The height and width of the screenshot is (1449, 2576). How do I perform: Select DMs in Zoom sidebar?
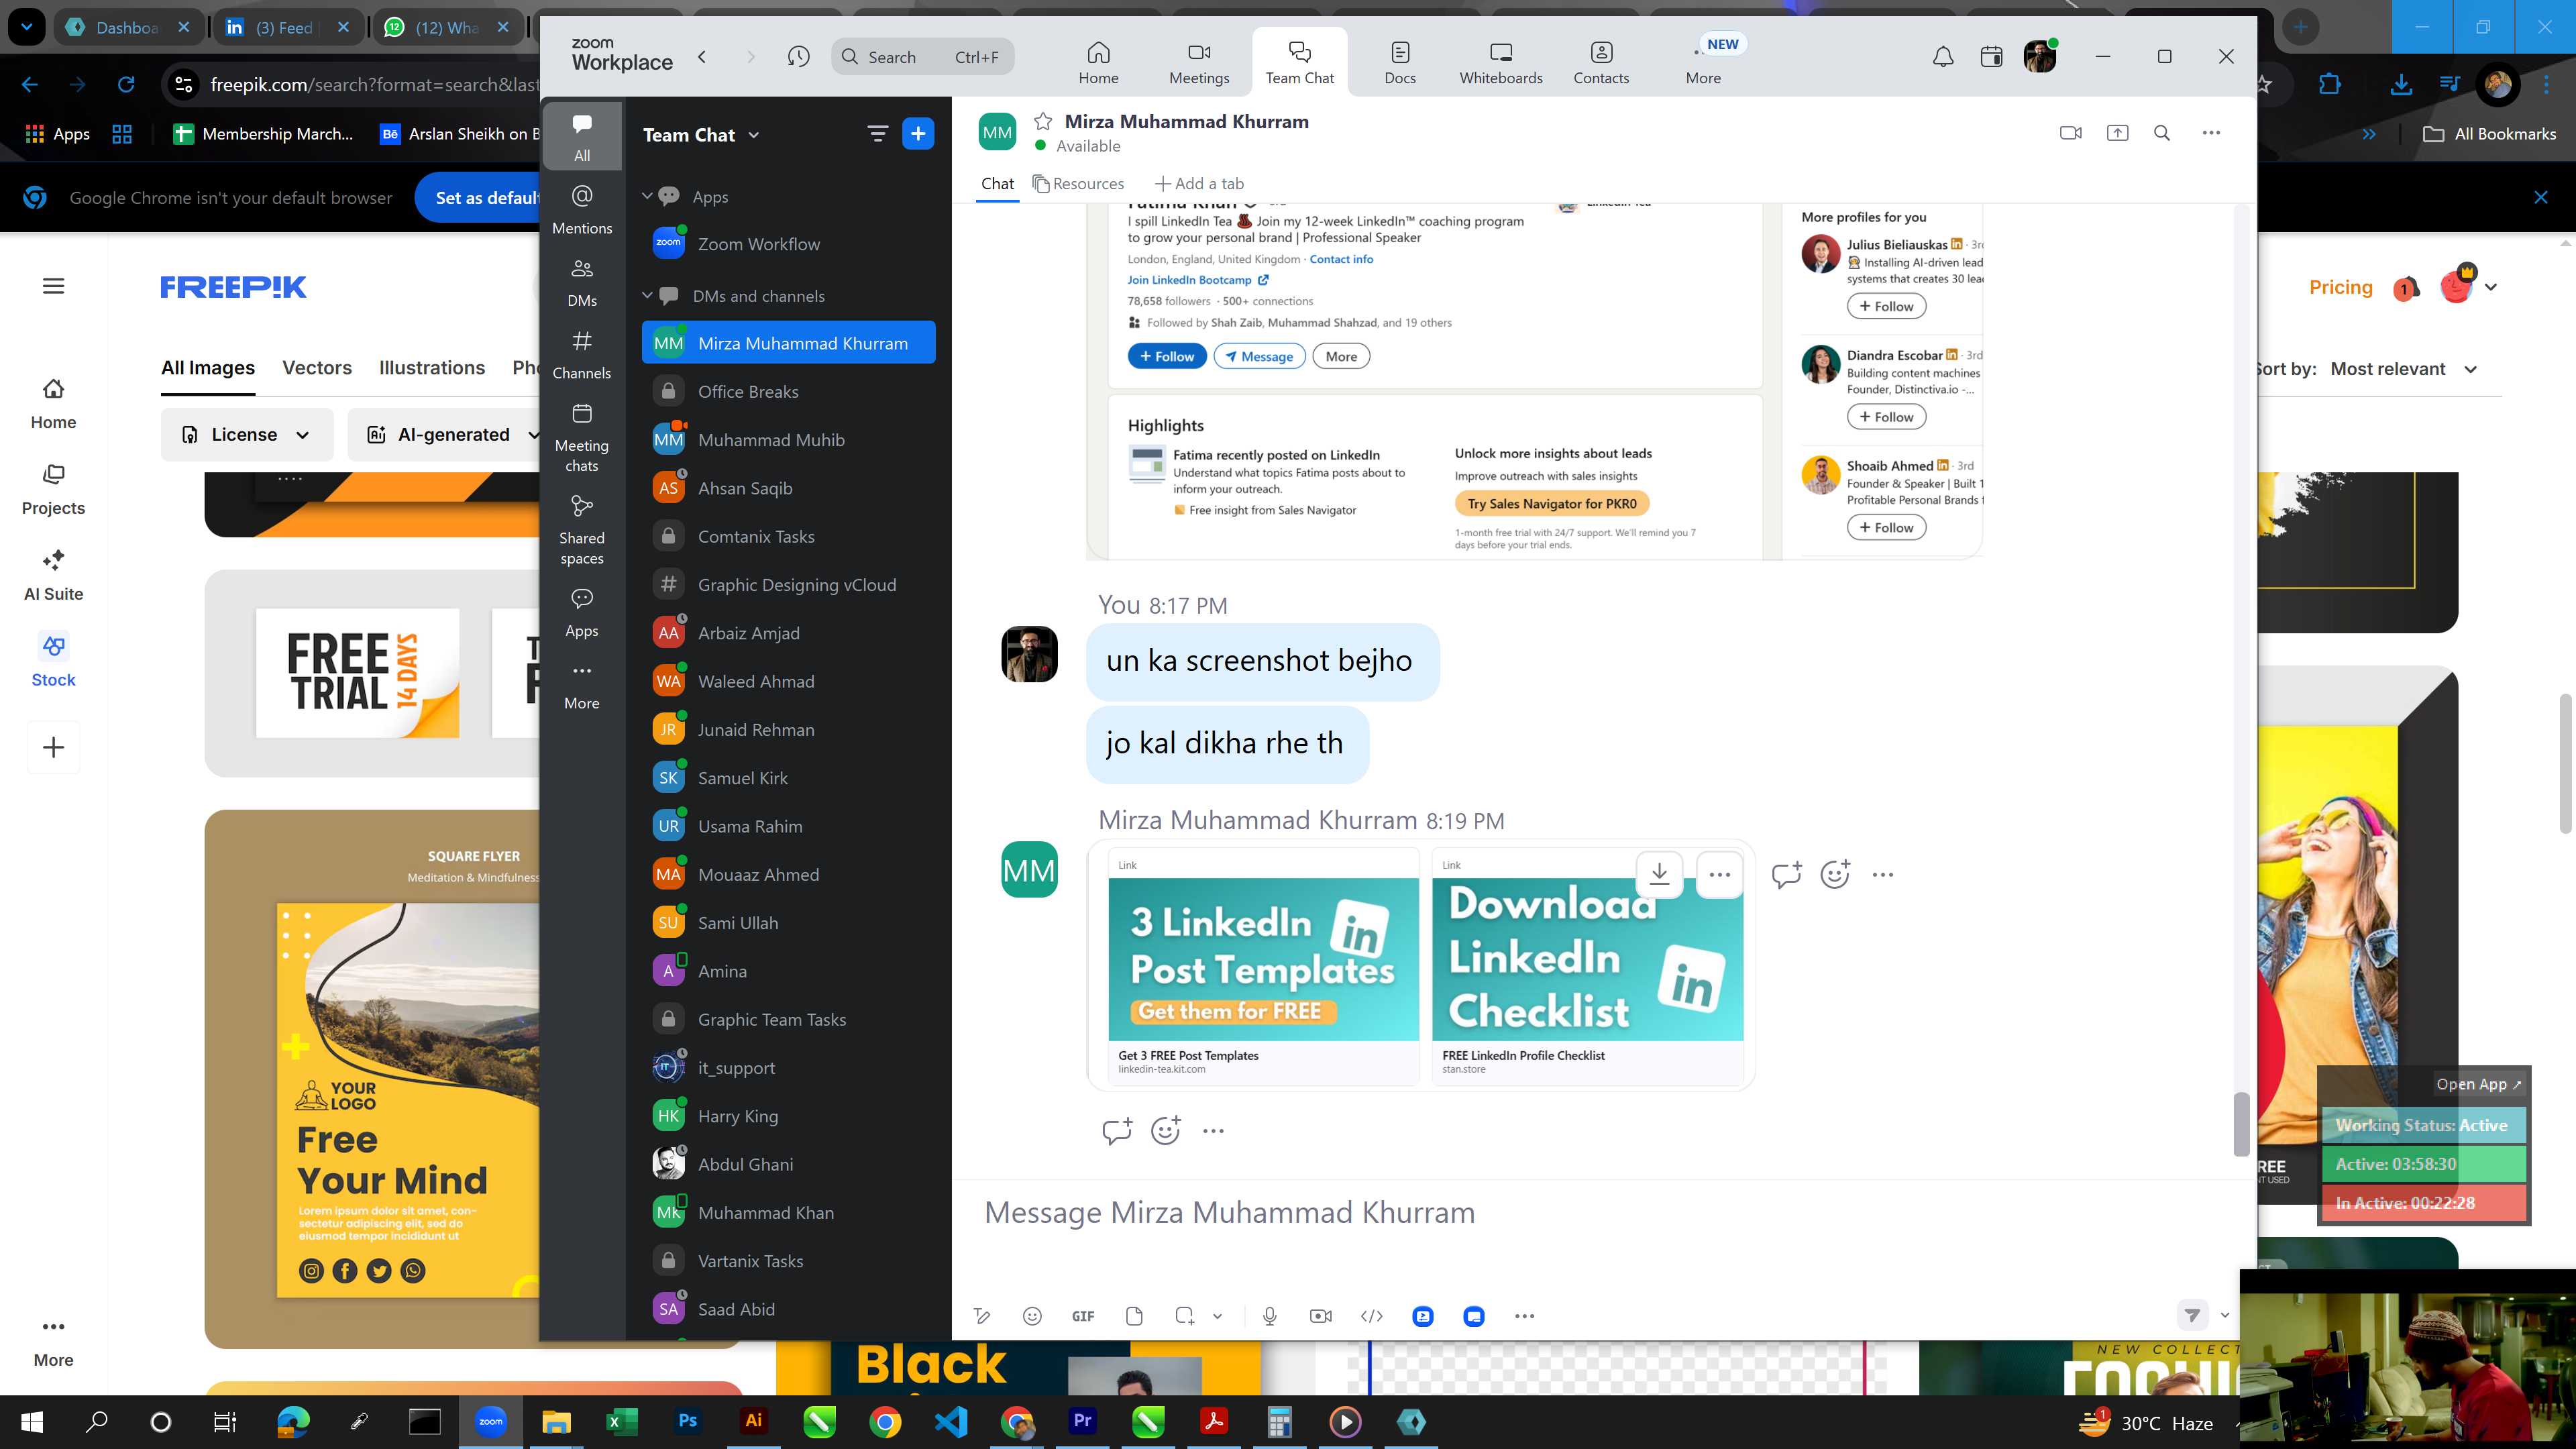click(582, 282)
